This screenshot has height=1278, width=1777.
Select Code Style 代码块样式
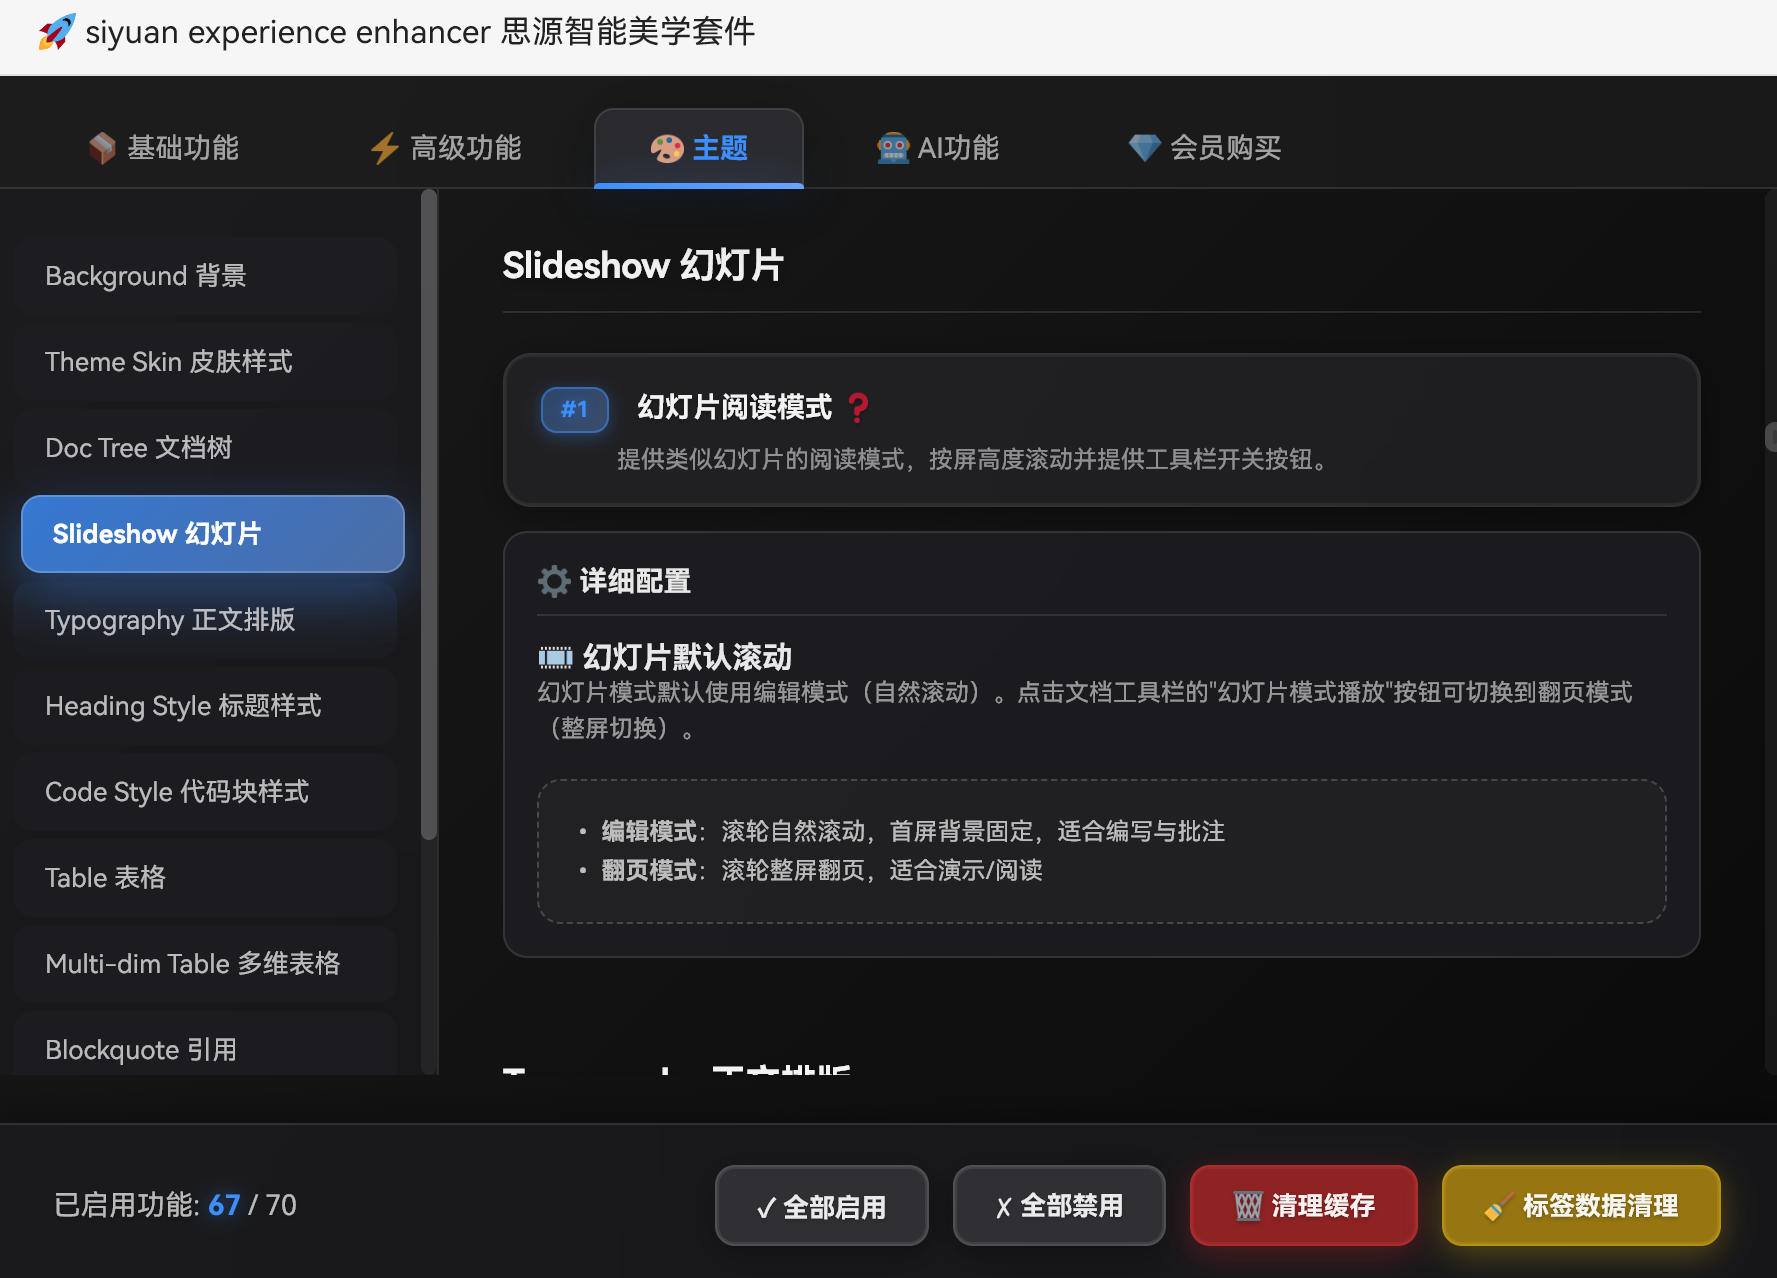[x=206, y=792]
